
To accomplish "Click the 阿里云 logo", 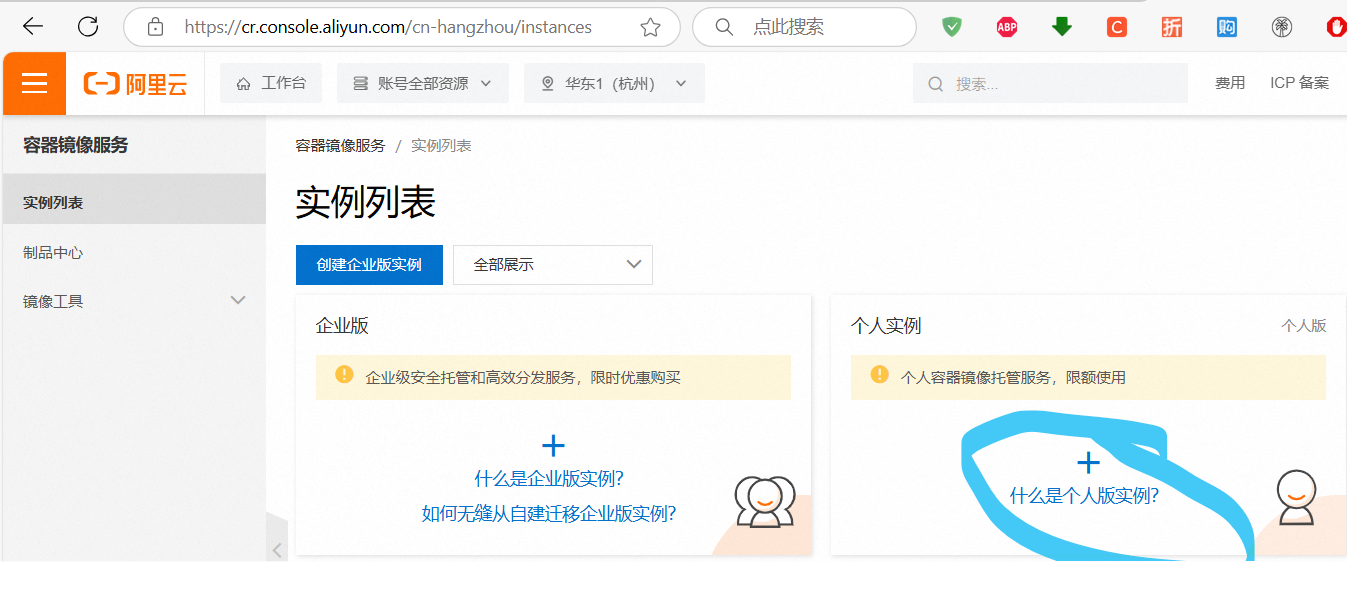I will tap(135, 84).
